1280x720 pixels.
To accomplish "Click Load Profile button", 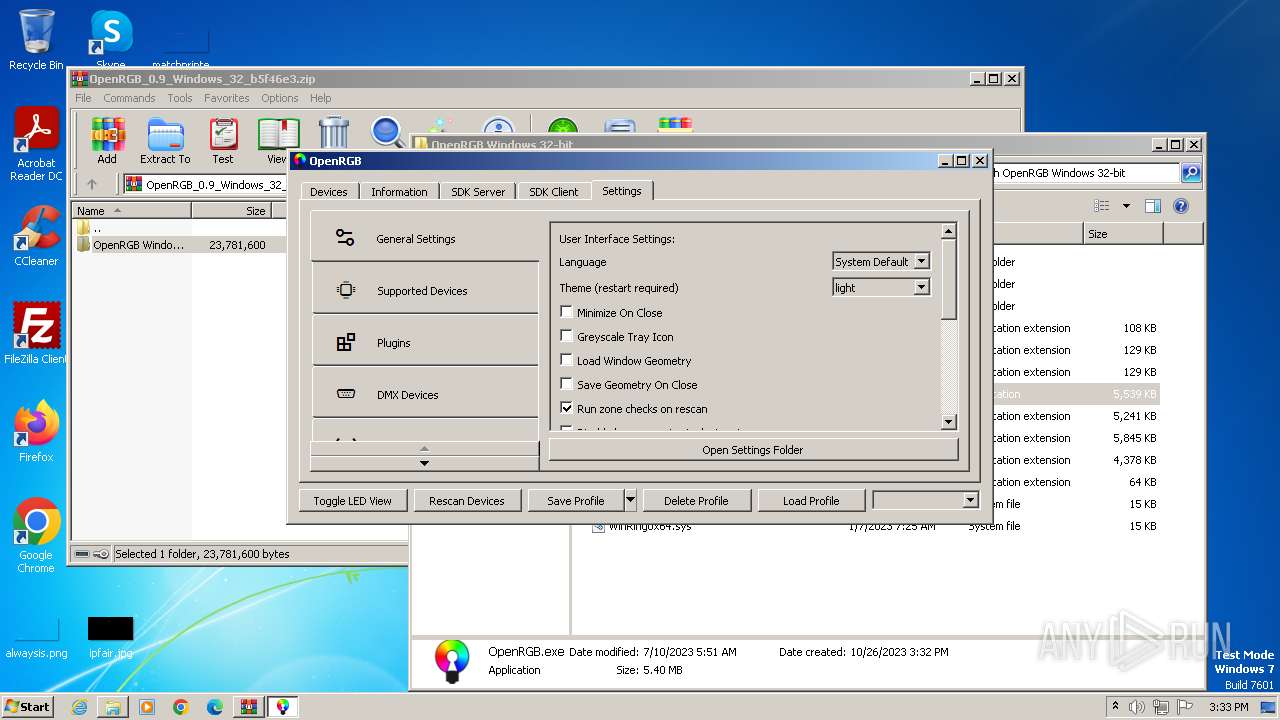I will (811, 500).
